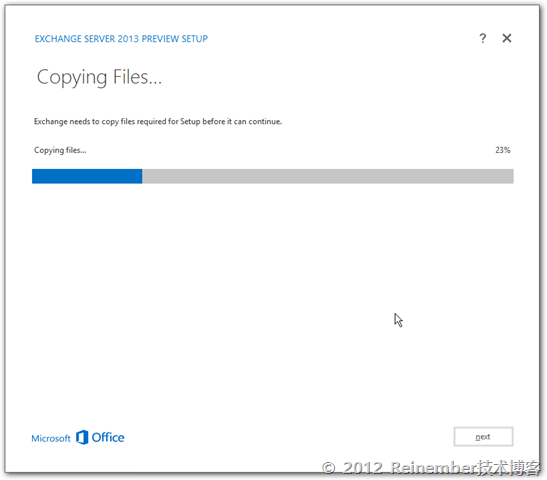
Task: Click the 23% progress value
Action: tap(503, 150)
